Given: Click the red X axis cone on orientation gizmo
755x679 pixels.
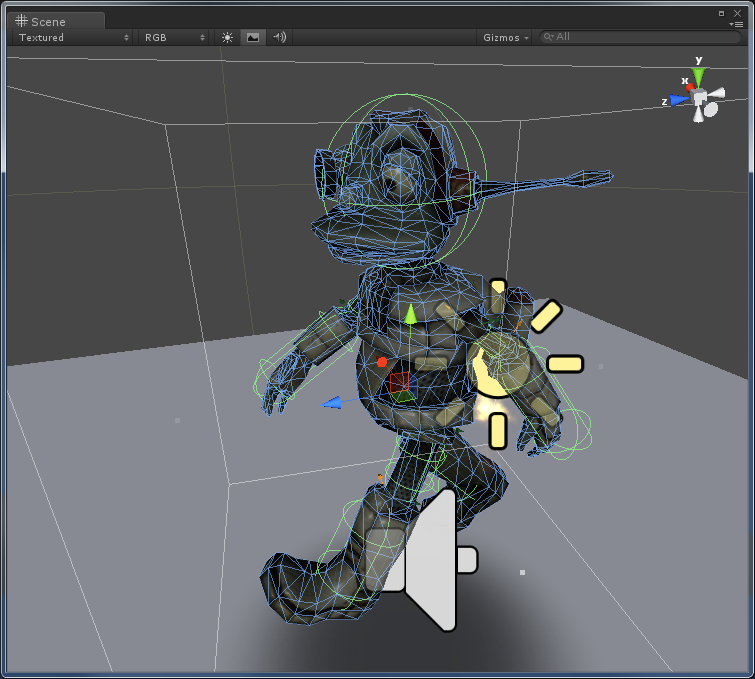Looking at the screenshot, I should click(690, 88).
